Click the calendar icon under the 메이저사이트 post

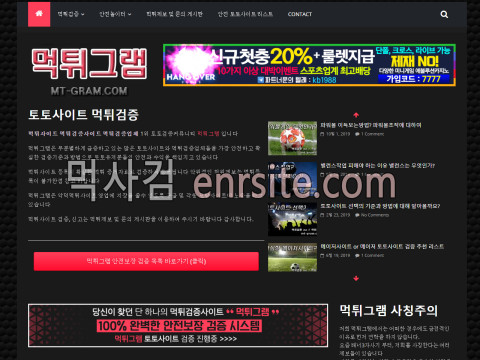coord(322,256)
